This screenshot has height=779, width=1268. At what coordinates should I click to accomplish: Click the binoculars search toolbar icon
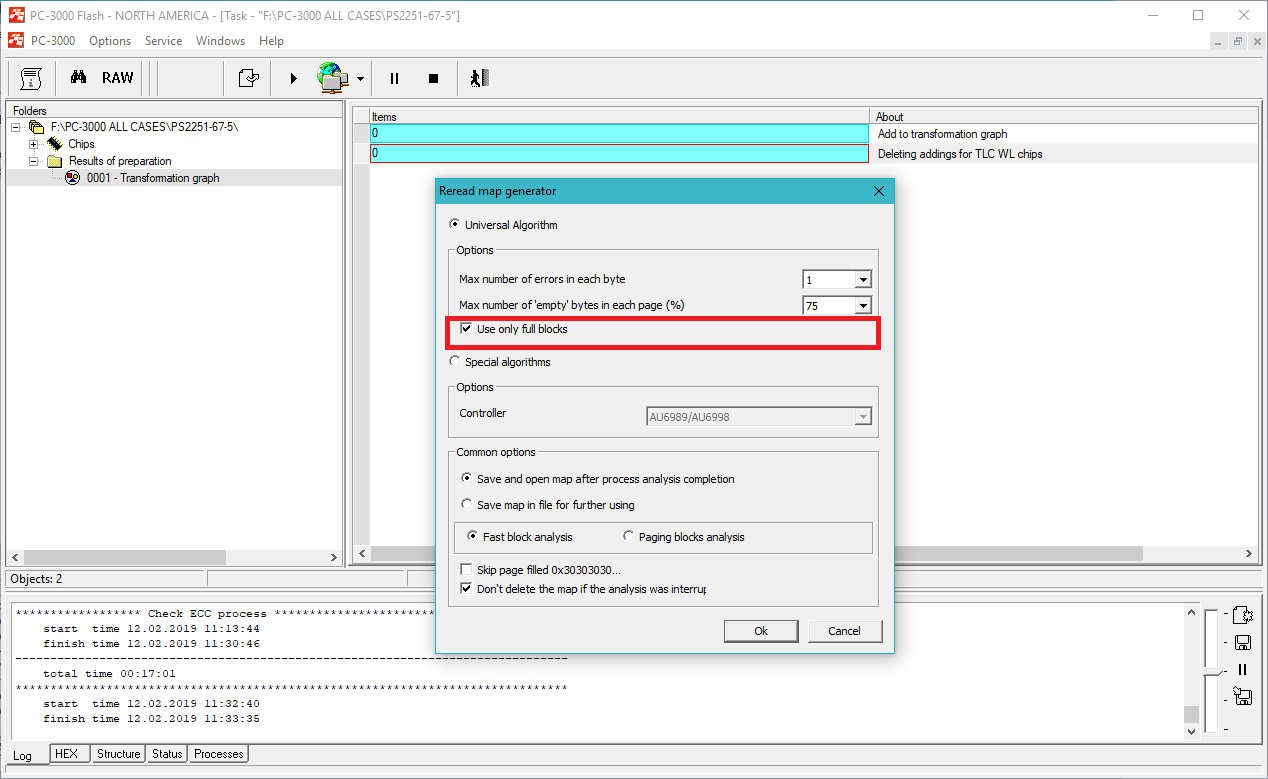point(78,78)
